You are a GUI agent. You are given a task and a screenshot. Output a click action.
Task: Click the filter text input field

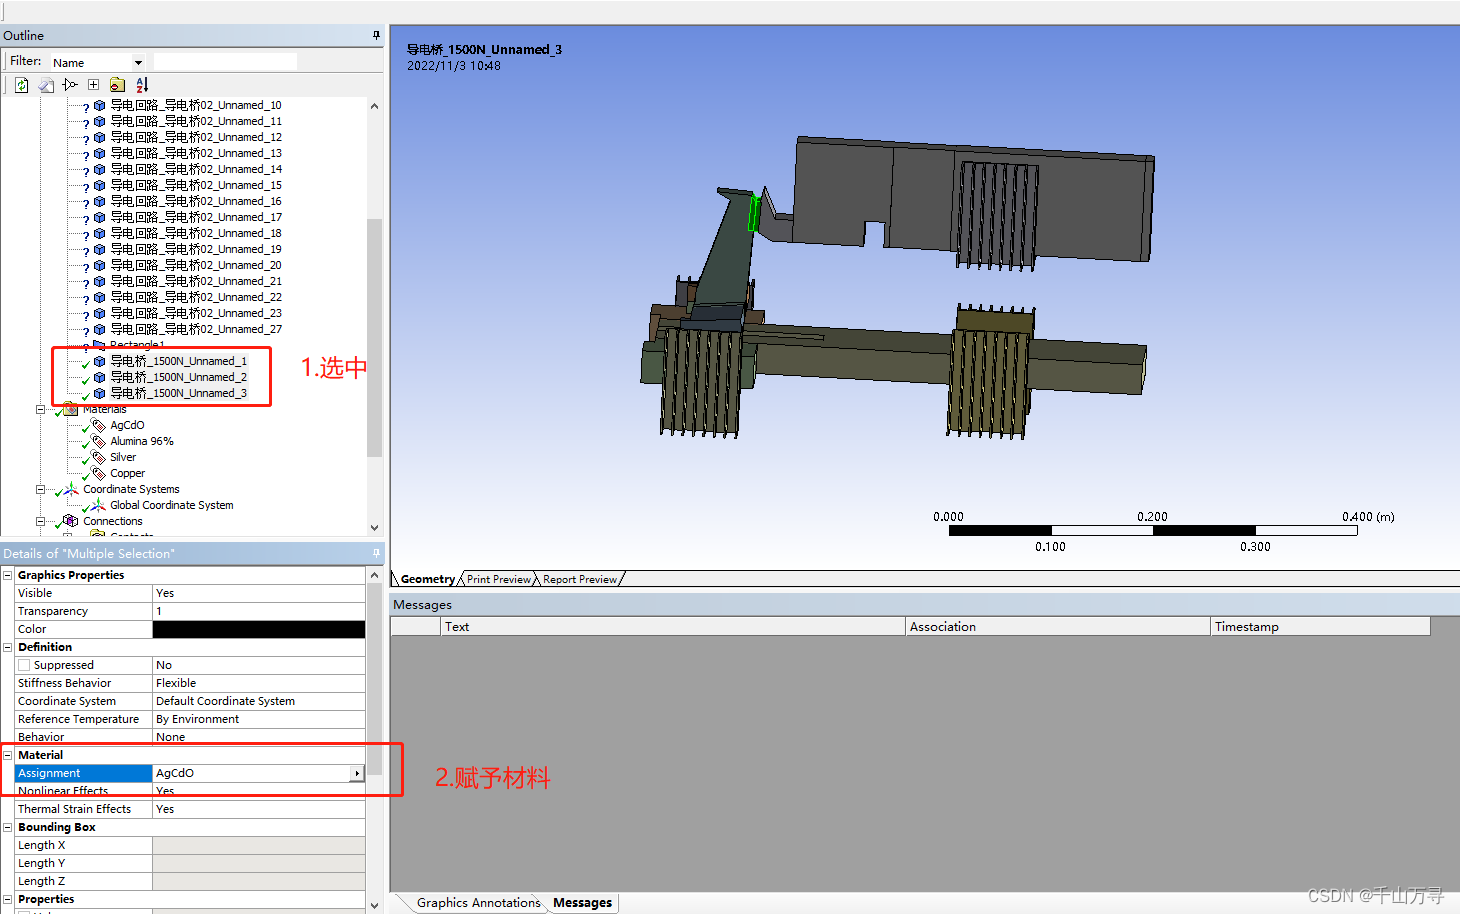coord(225,62)
